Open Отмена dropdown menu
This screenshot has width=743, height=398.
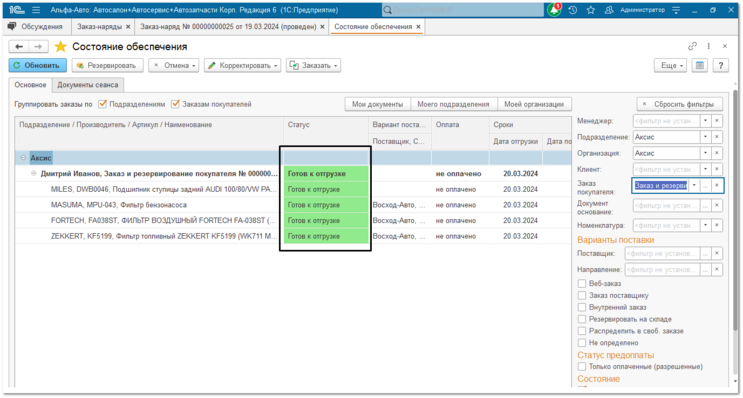[x=174, y=65]
